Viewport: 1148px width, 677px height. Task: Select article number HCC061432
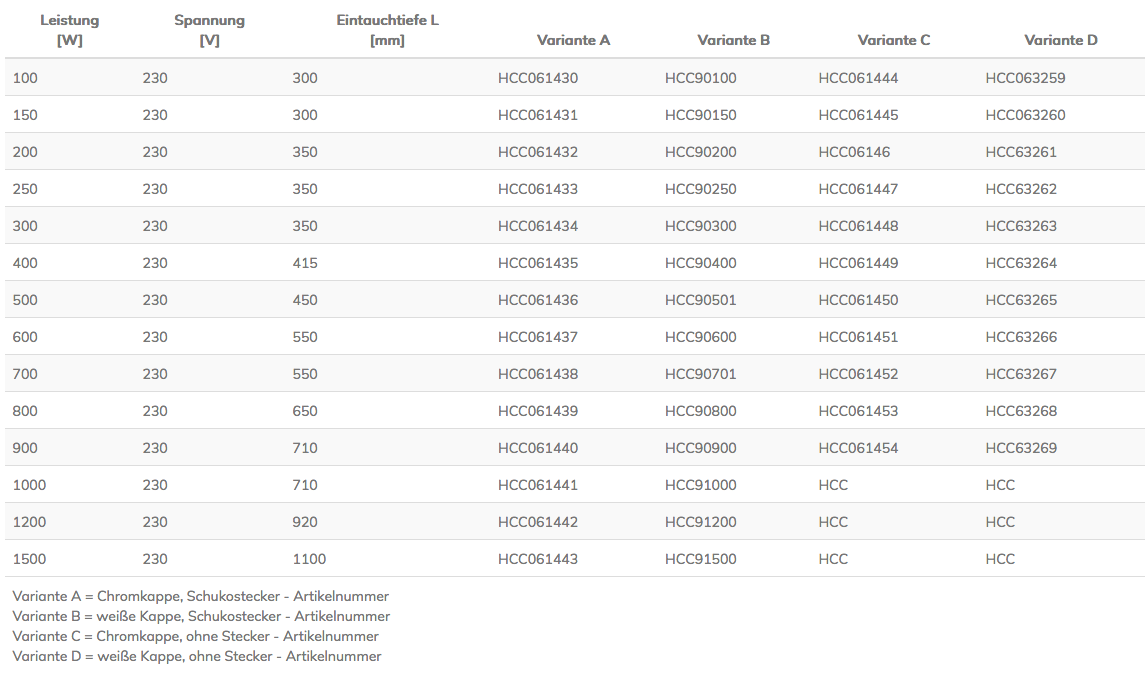tap(538, 152)
